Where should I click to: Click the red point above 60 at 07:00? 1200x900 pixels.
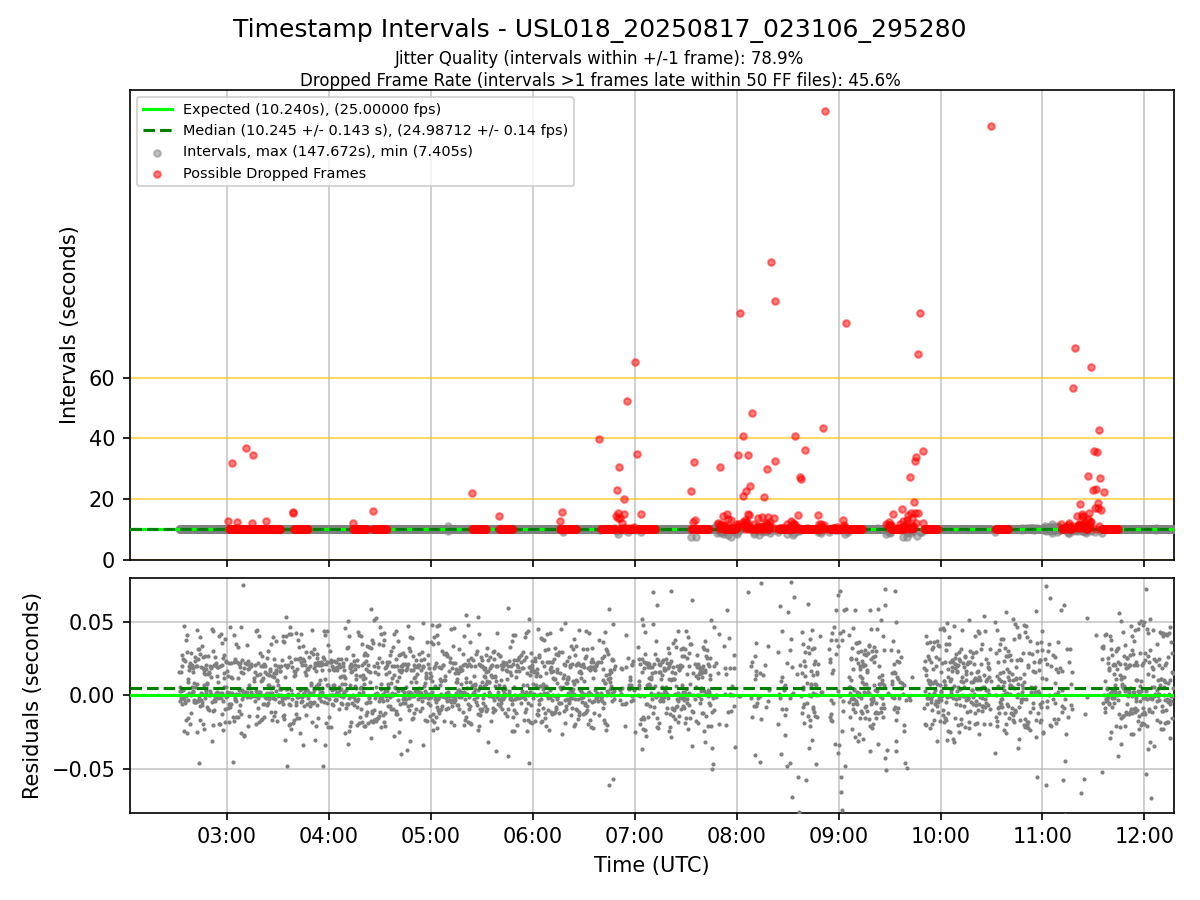click(635, 362)
